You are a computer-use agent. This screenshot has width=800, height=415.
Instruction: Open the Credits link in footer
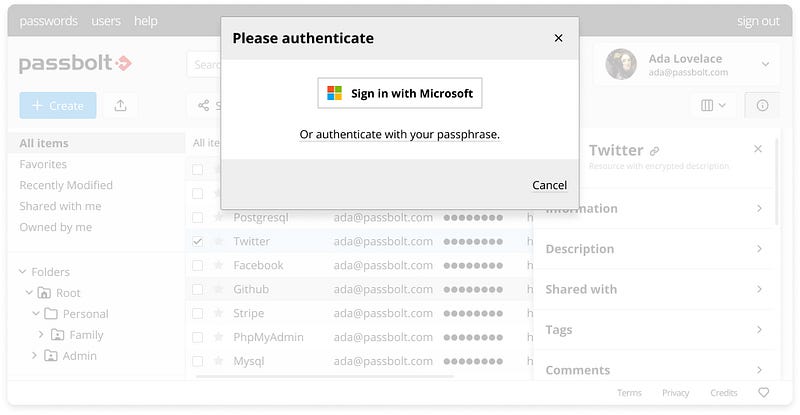(723, 393)
